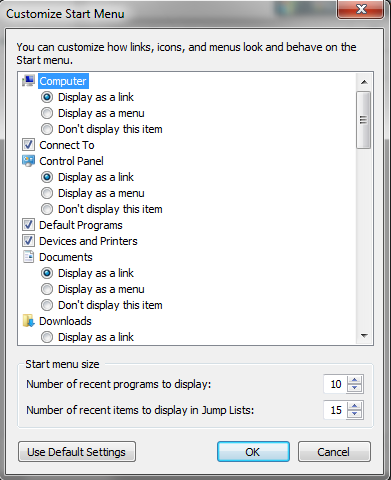Confirm changes with the OK button
Screen dimensions: 391x480
(x=253, y=452)
